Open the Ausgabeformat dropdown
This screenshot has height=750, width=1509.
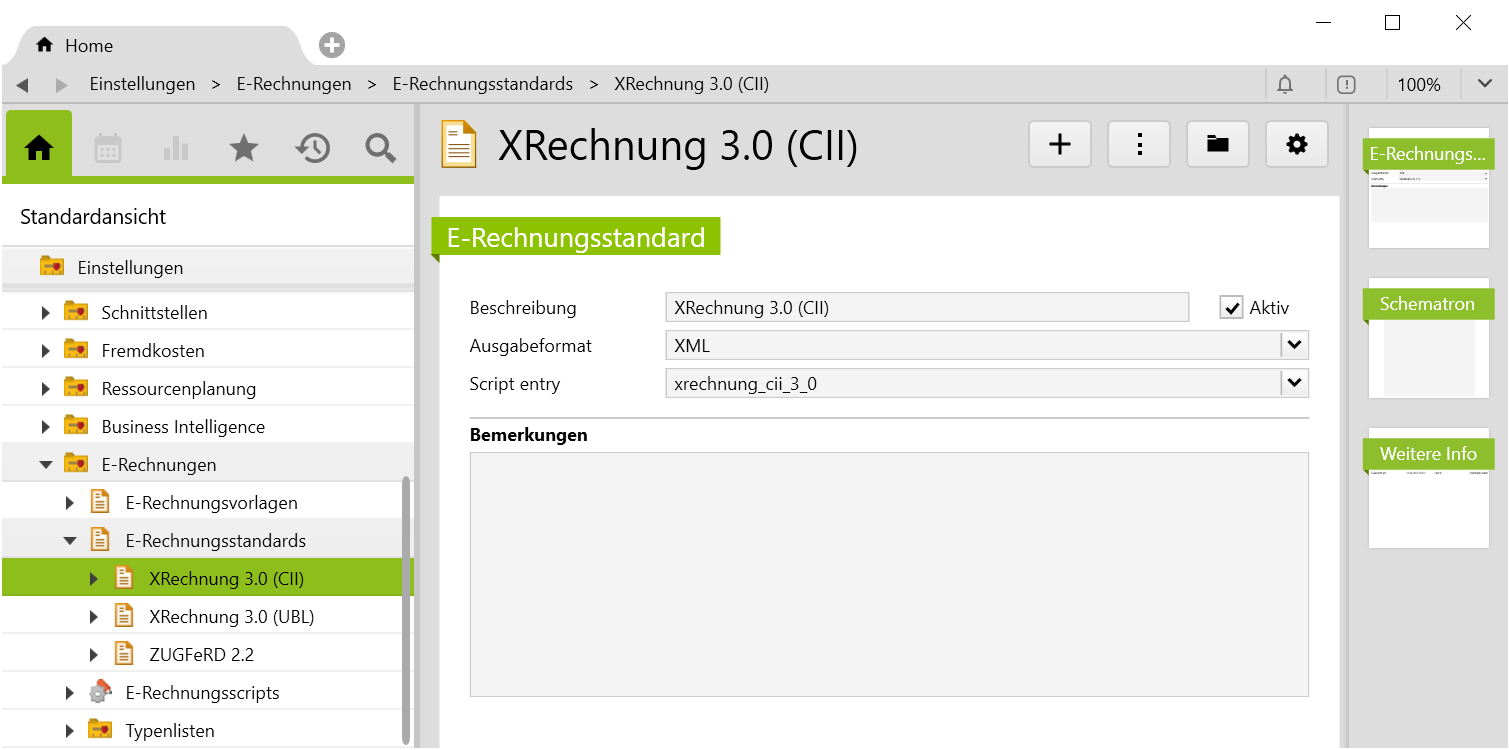[1294, 346]
